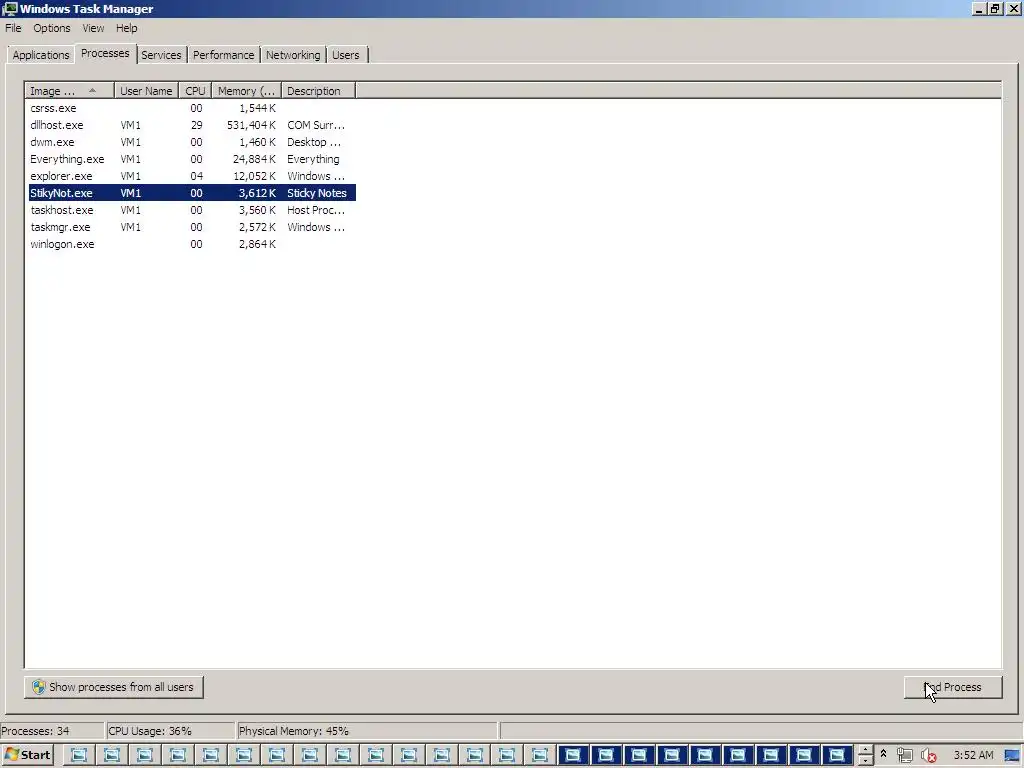Click the 3:52 AM clock
The height and width of the screenshot is (768, 1024).
(973, 755)
